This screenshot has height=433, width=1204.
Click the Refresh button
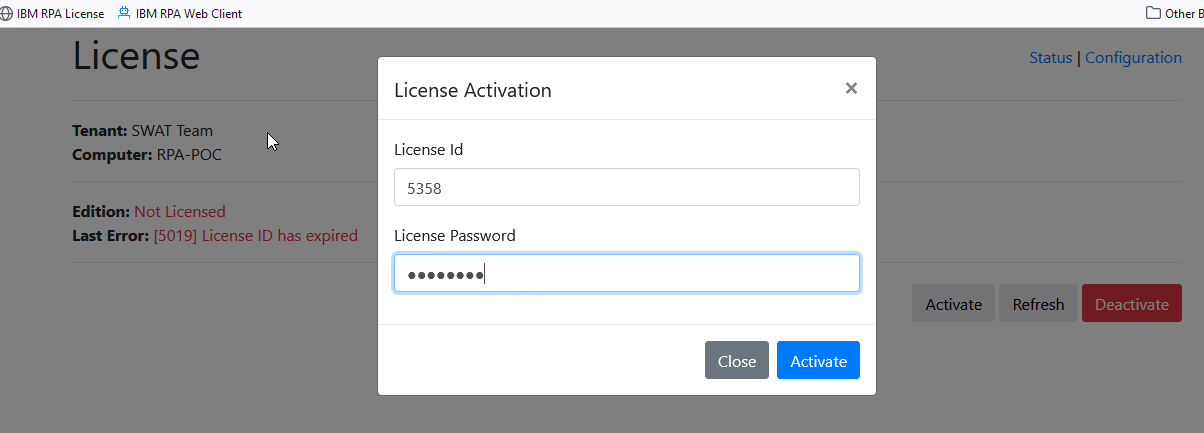click(1038, 304)
